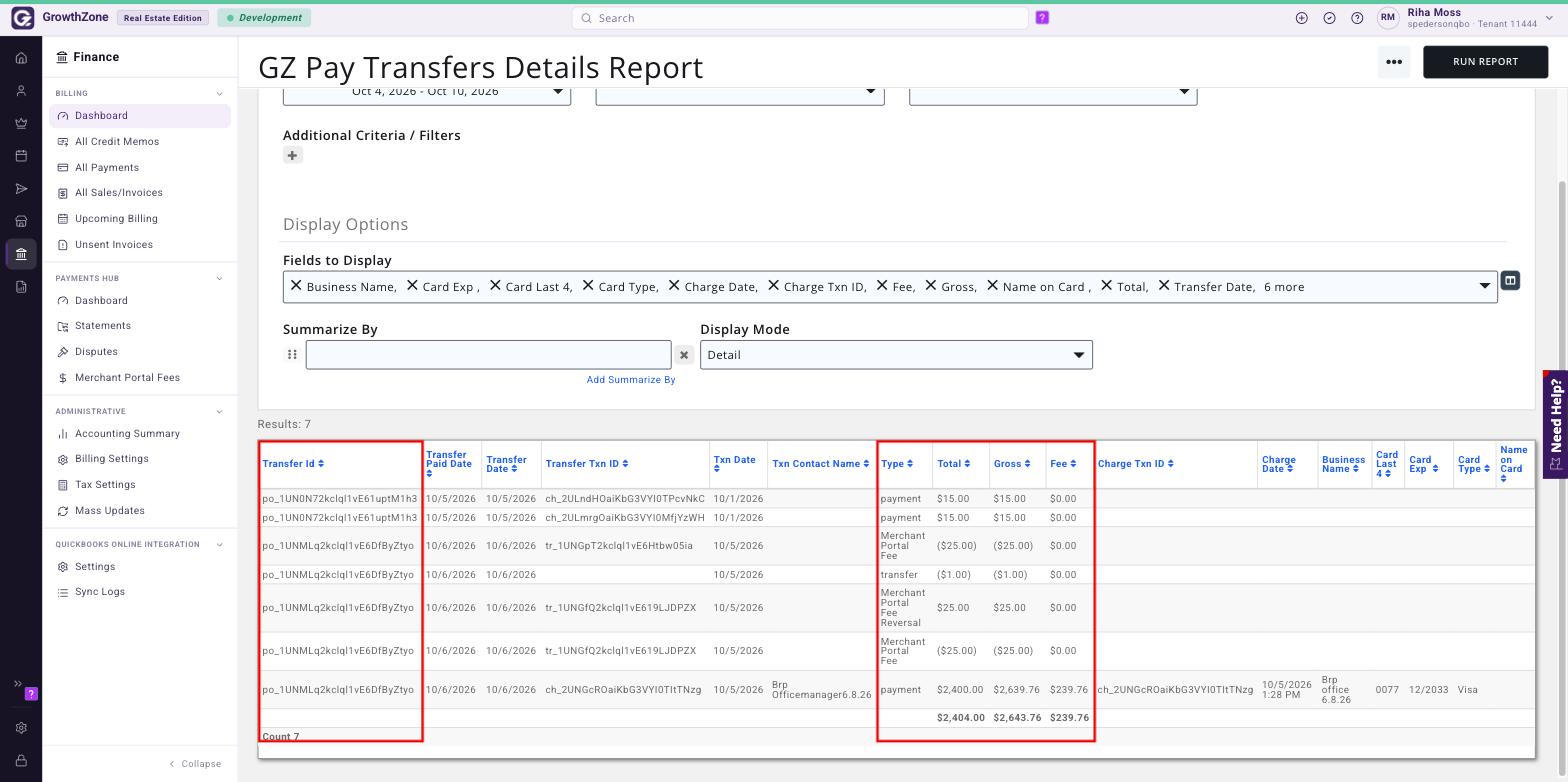
Task: Remove the Card Last 4 field tag
Action: 495,286
